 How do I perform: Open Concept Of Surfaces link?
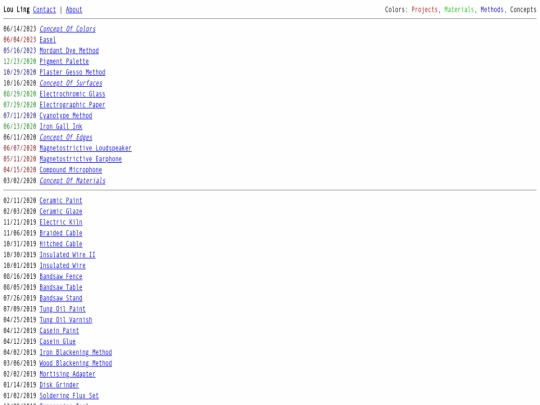coord(71,83)
